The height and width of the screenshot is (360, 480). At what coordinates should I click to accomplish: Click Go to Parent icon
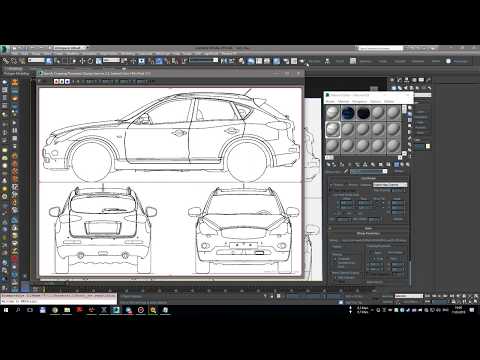coord(402,164)
